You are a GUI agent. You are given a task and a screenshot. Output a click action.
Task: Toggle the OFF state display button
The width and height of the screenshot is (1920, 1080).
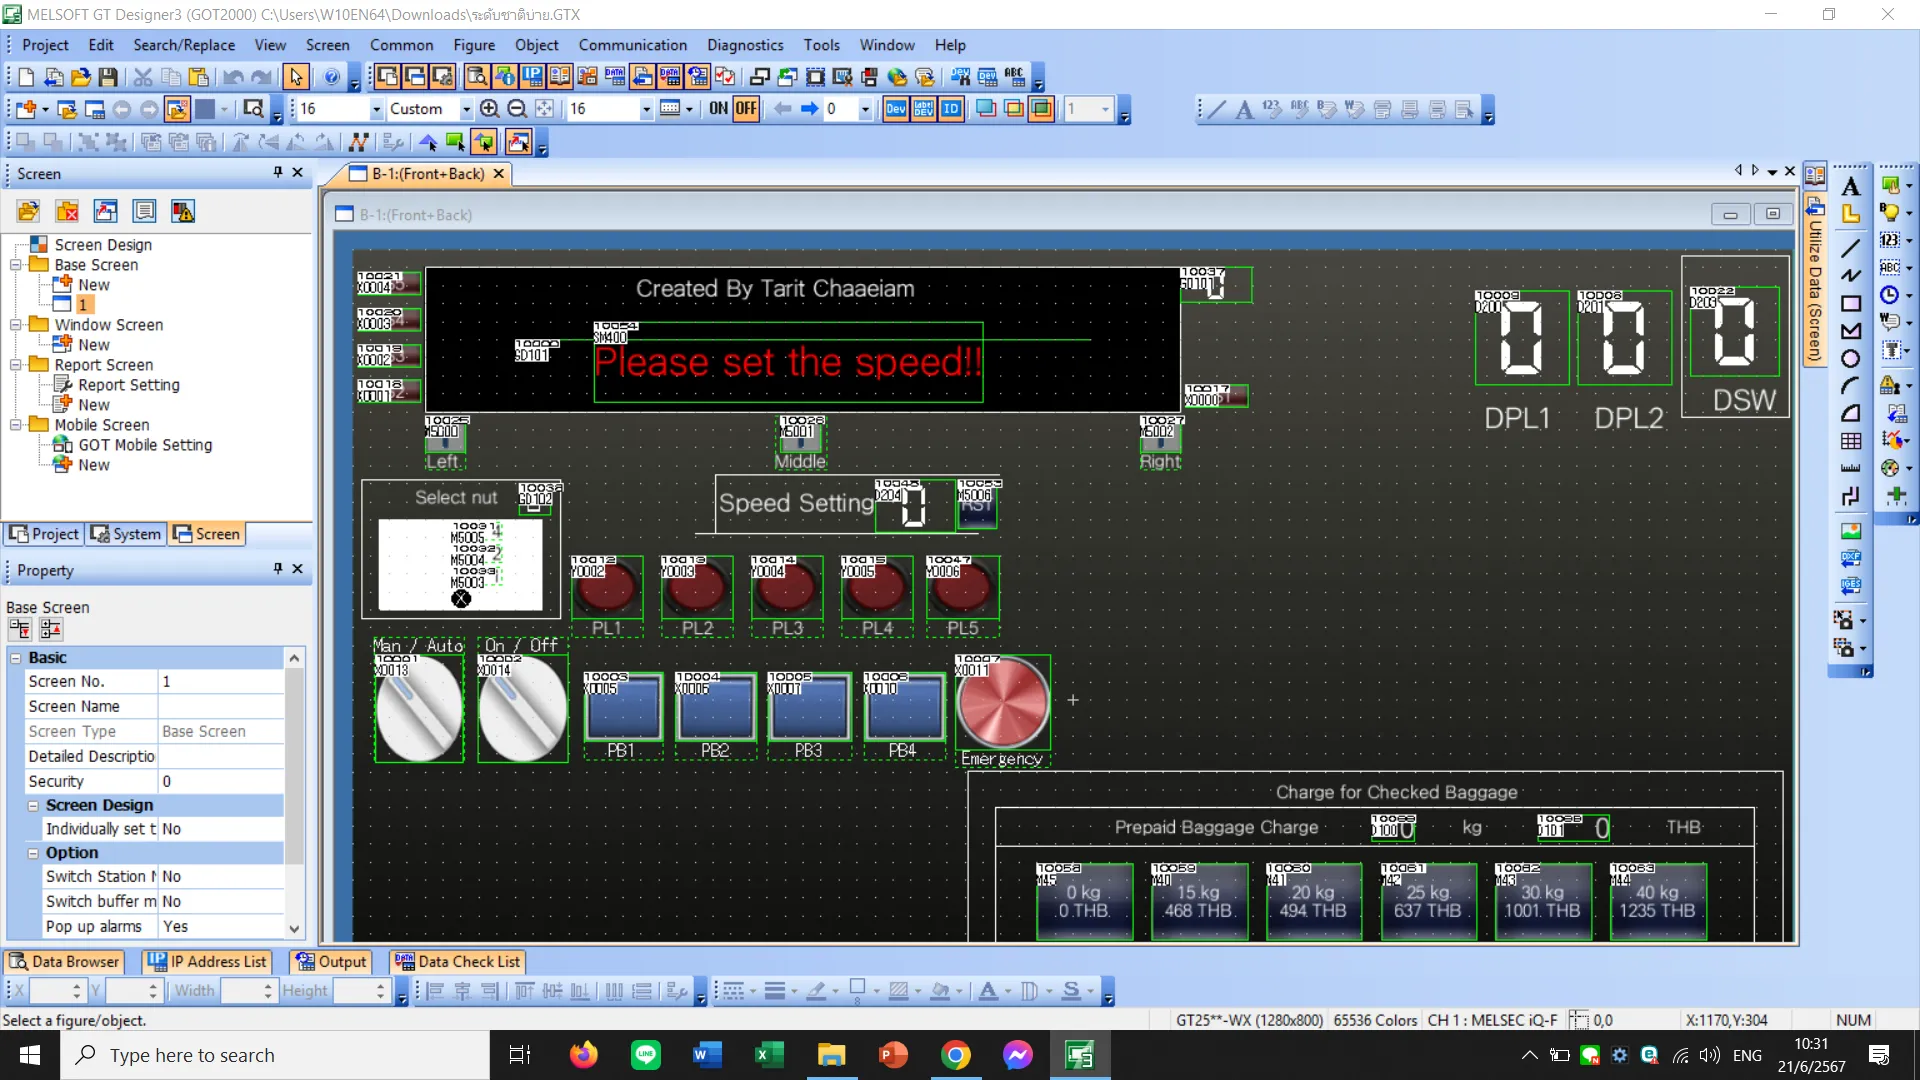746,109
